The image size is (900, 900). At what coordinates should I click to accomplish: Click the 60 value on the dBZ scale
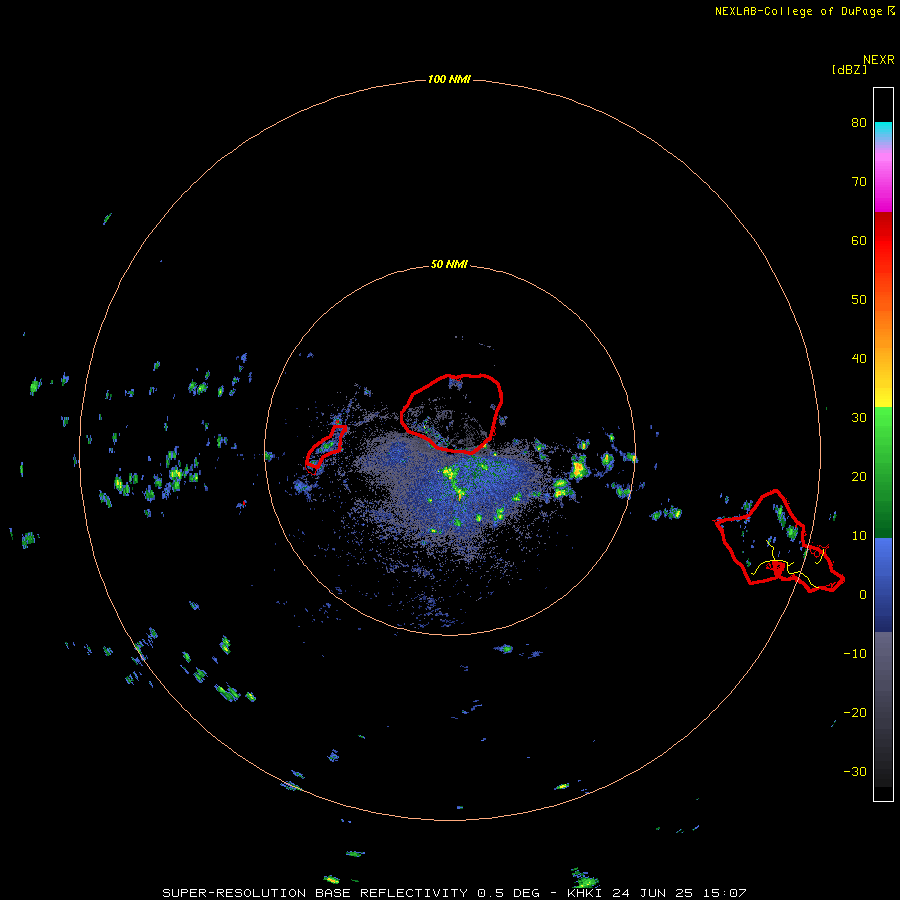[859, 240]
